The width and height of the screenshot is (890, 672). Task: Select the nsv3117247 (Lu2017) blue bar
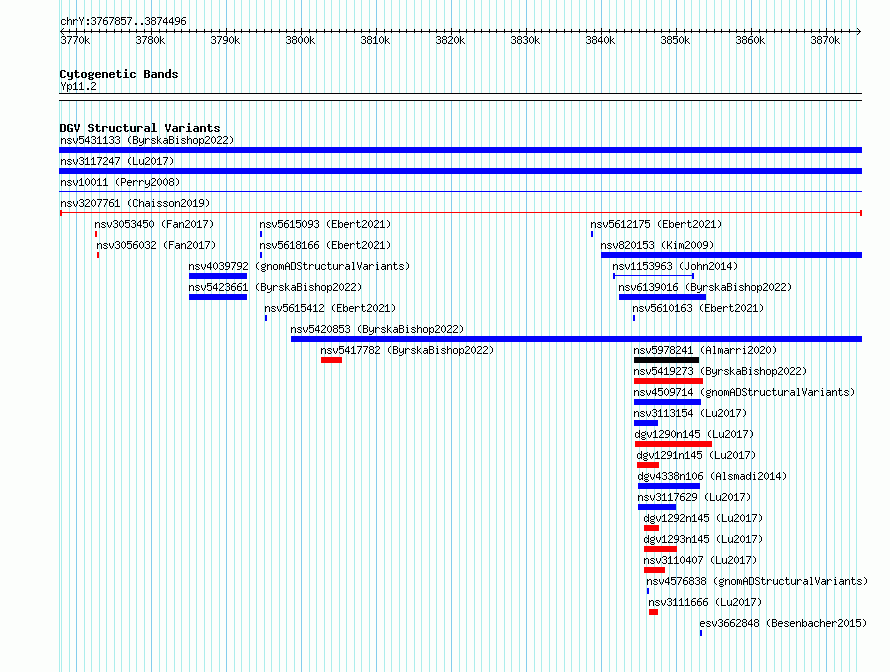[x=460, y=171]
